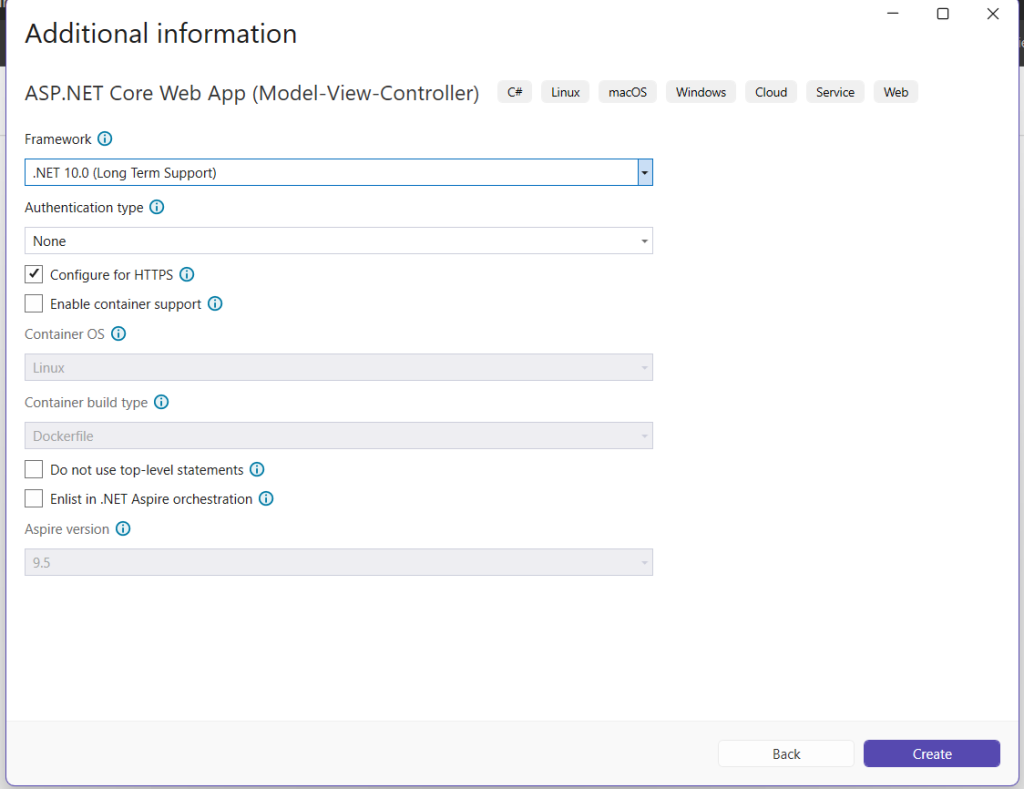
Task: Click info icon beside Enable container support
Action: coord(214,304)
